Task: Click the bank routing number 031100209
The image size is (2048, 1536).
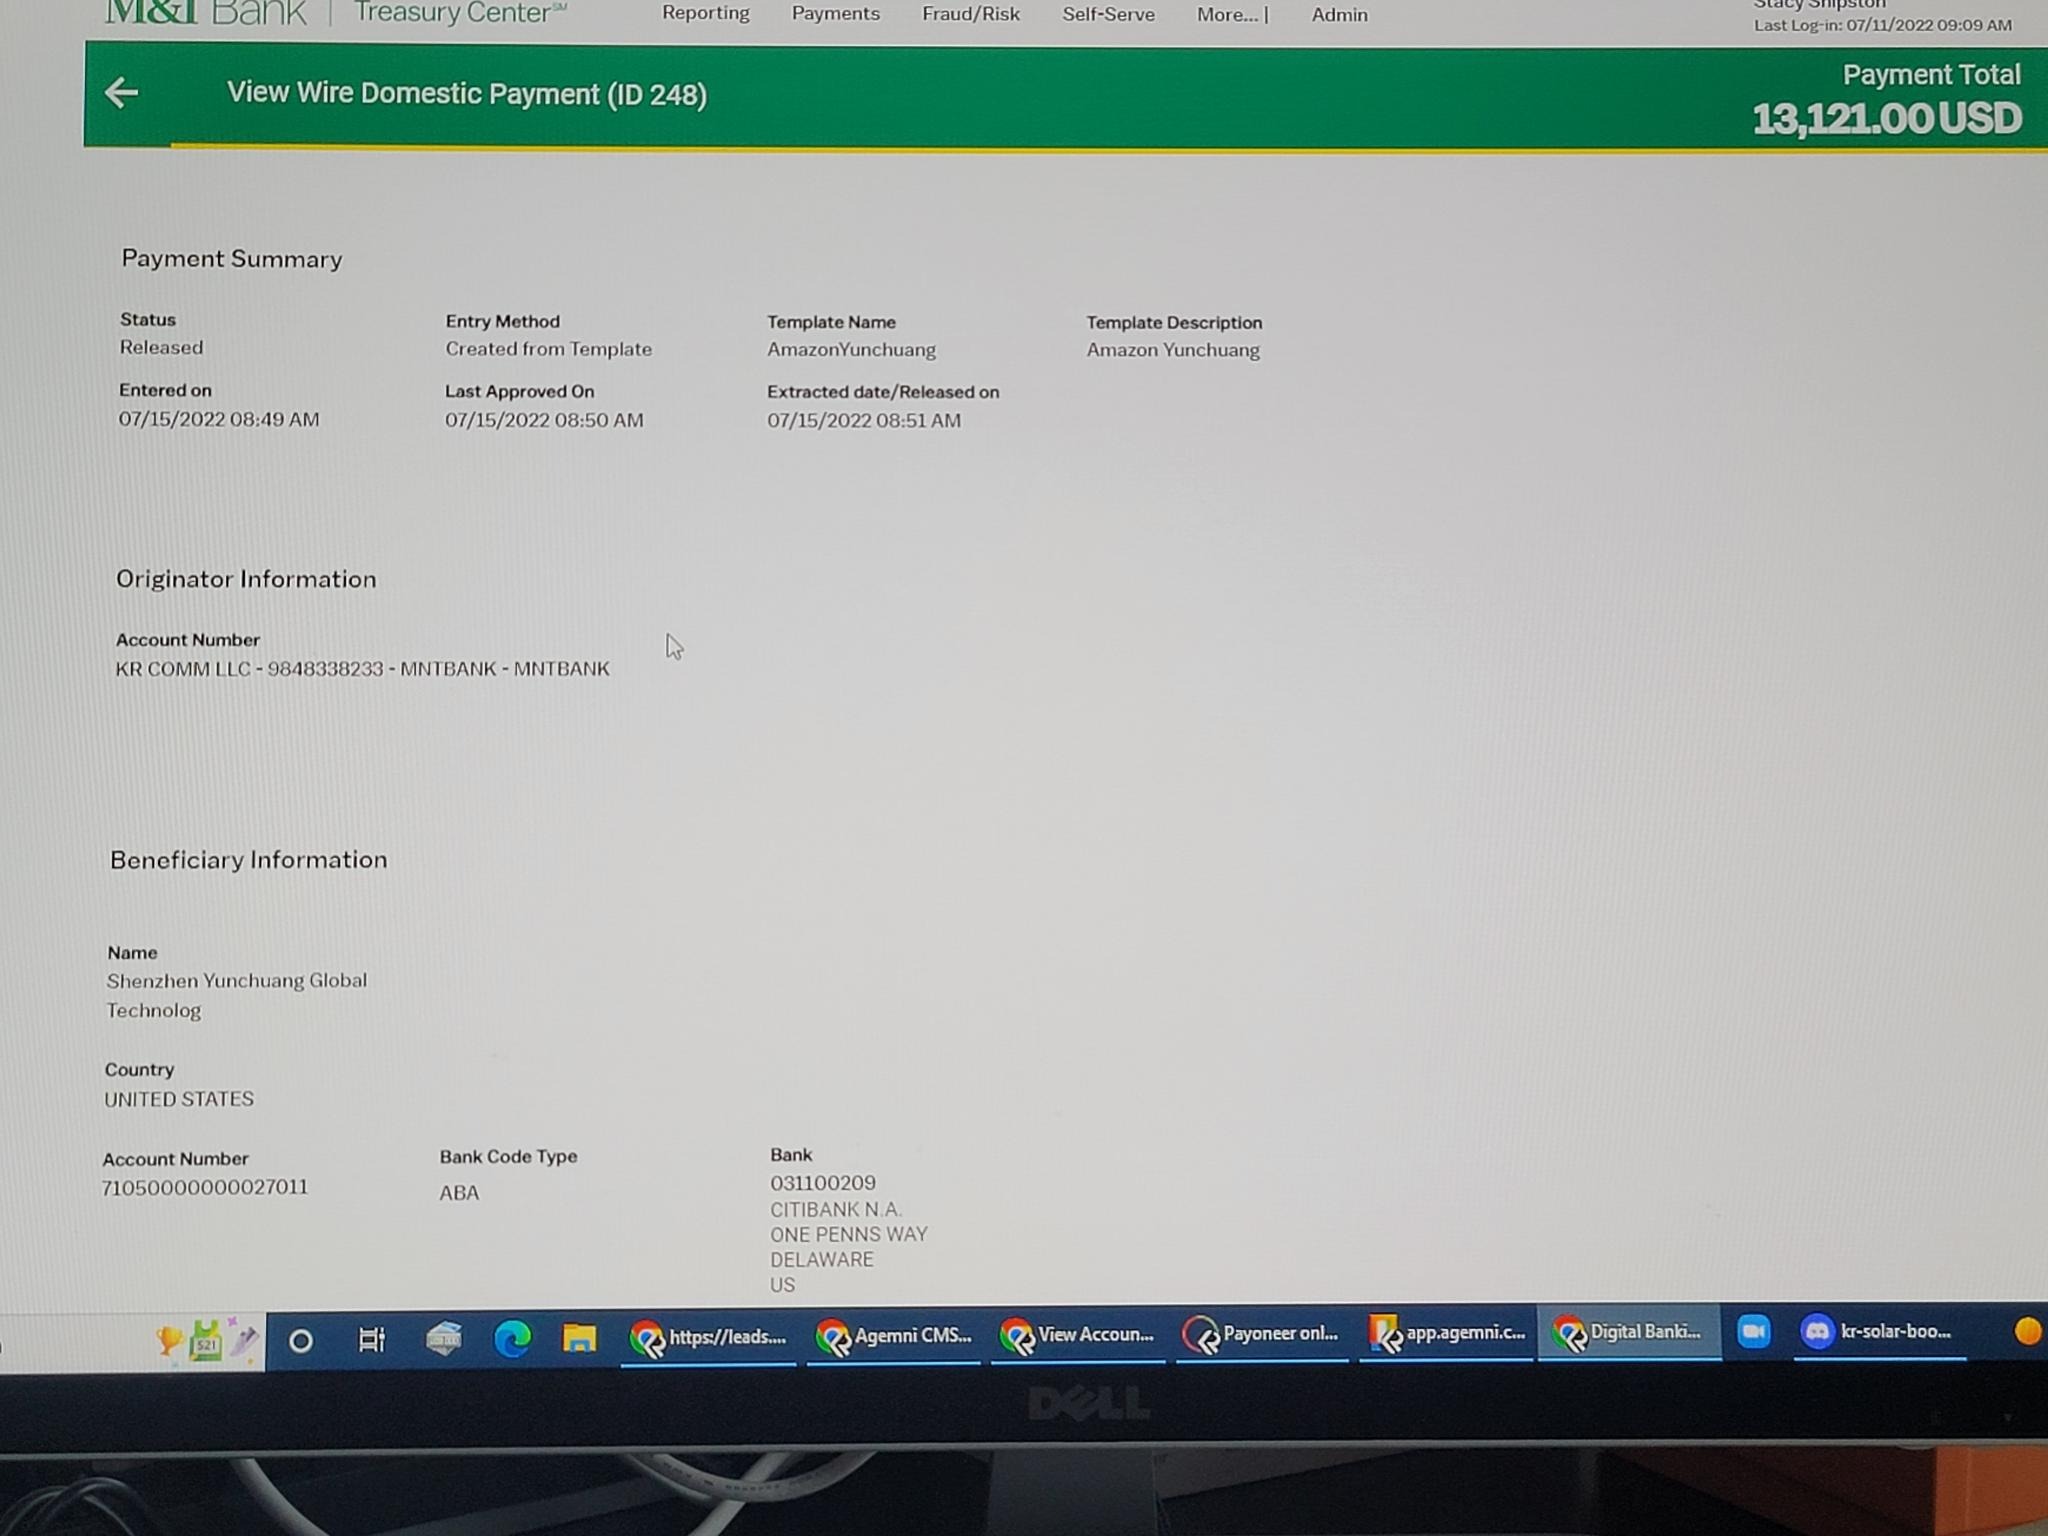Action: pyautogui.click(x=823, y=1183)
